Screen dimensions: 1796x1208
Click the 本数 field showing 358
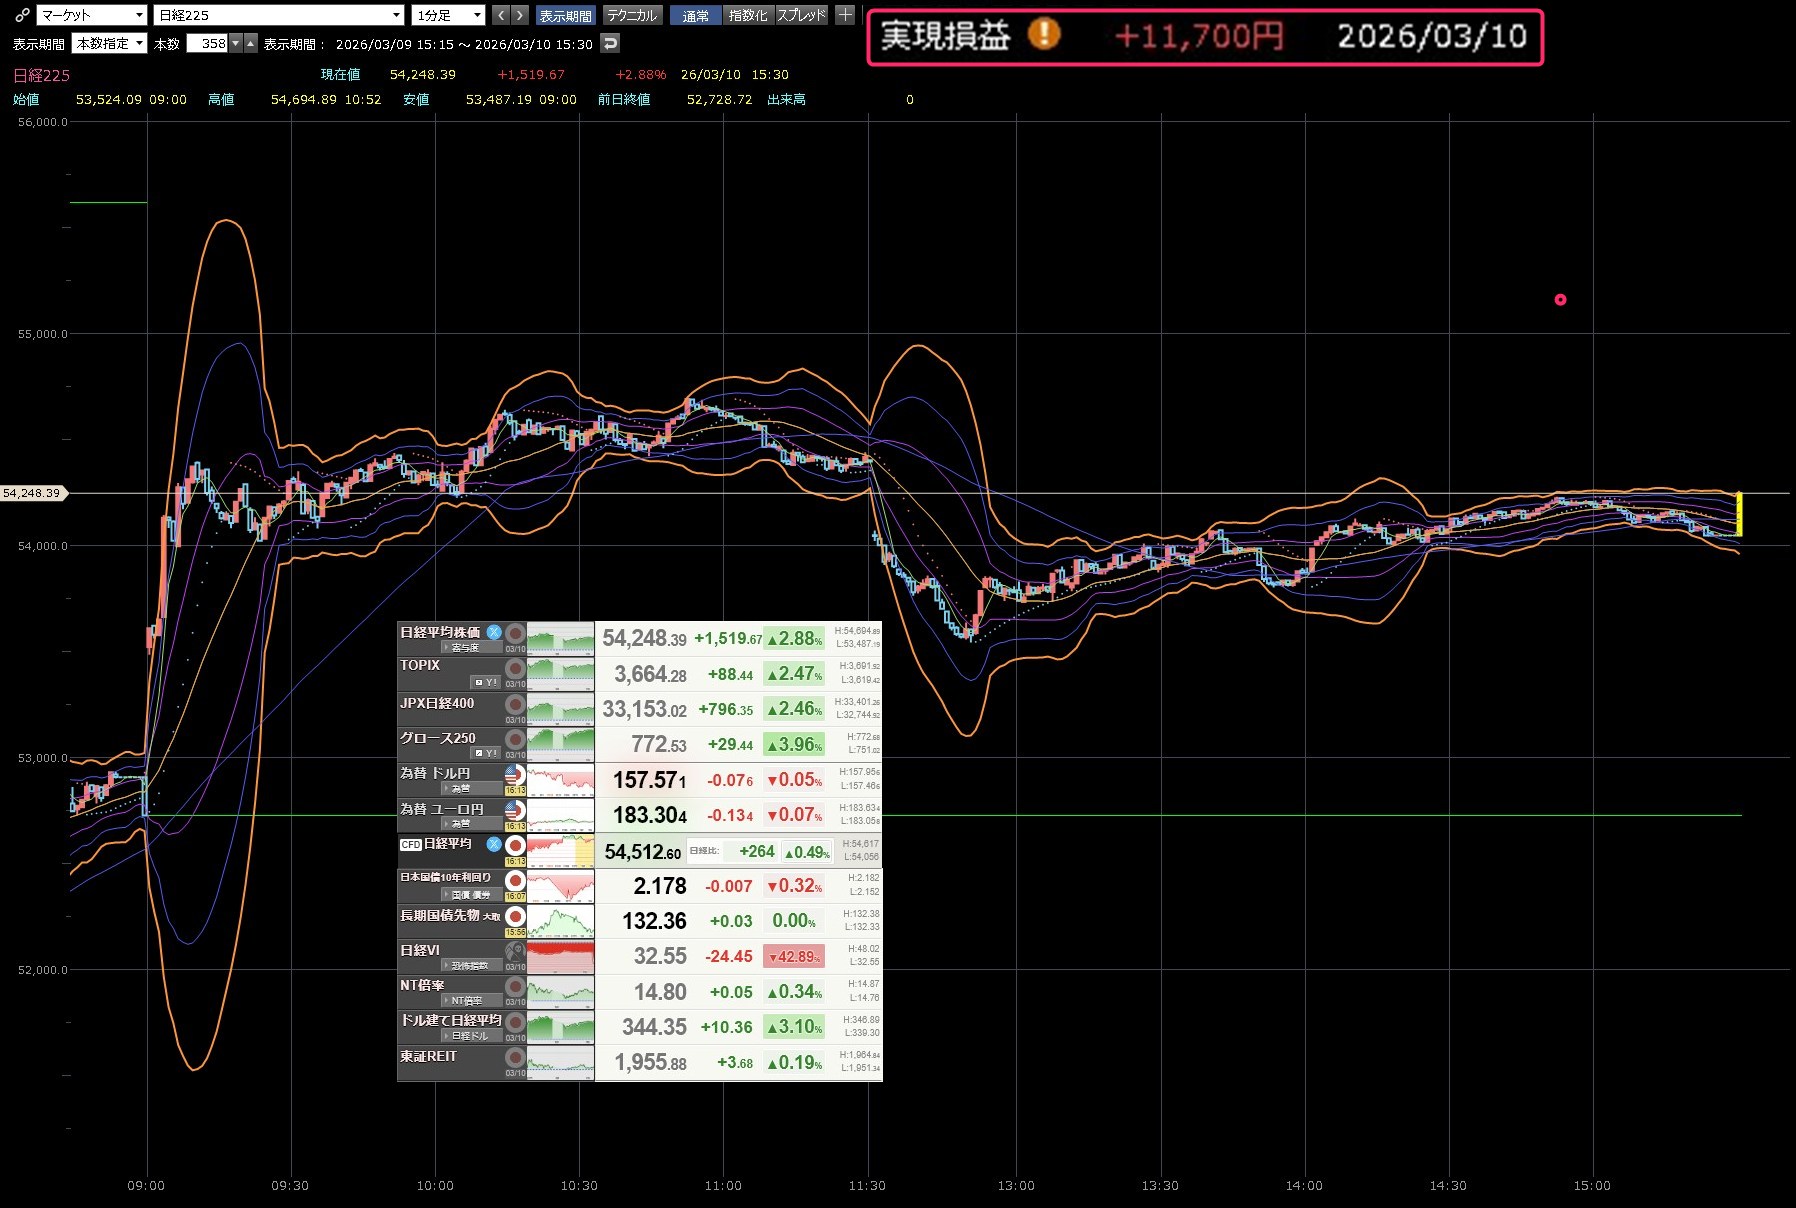tap(208, 43)
